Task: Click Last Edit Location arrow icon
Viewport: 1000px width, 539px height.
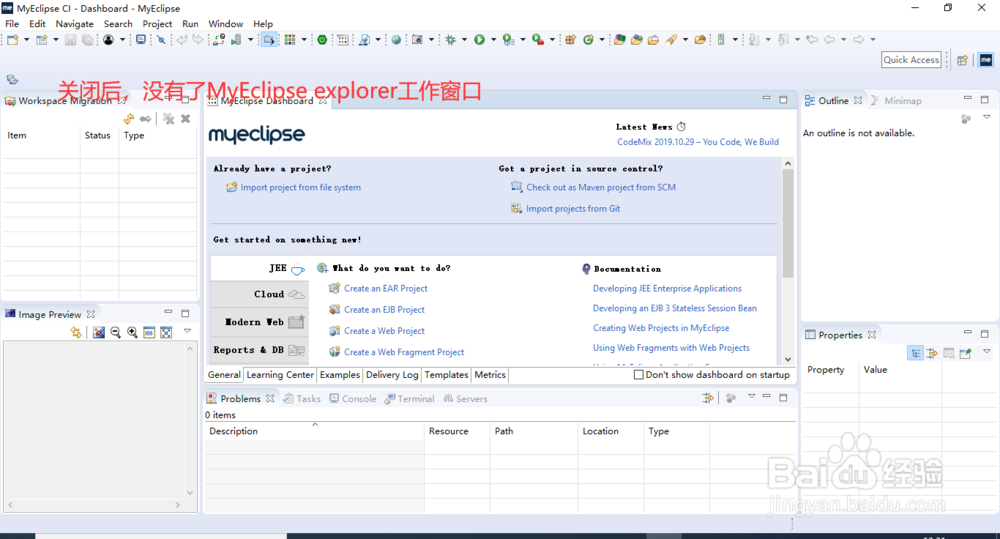Action: pyautogui.click(x=812, y=40)
